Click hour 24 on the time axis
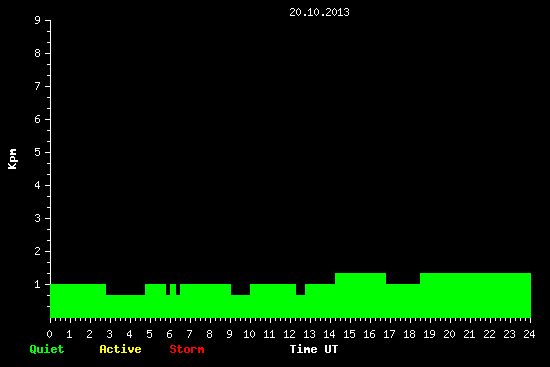 click(x=529, y=334)
